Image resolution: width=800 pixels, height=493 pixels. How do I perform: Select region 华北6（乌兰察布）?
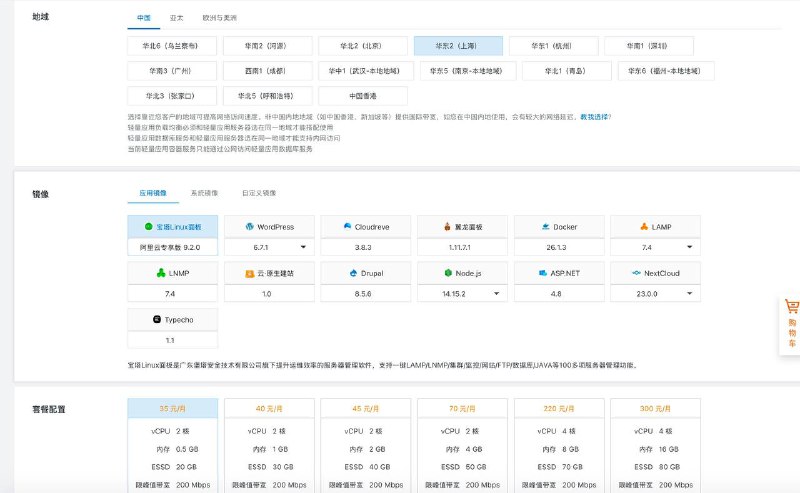click(172, 46)
